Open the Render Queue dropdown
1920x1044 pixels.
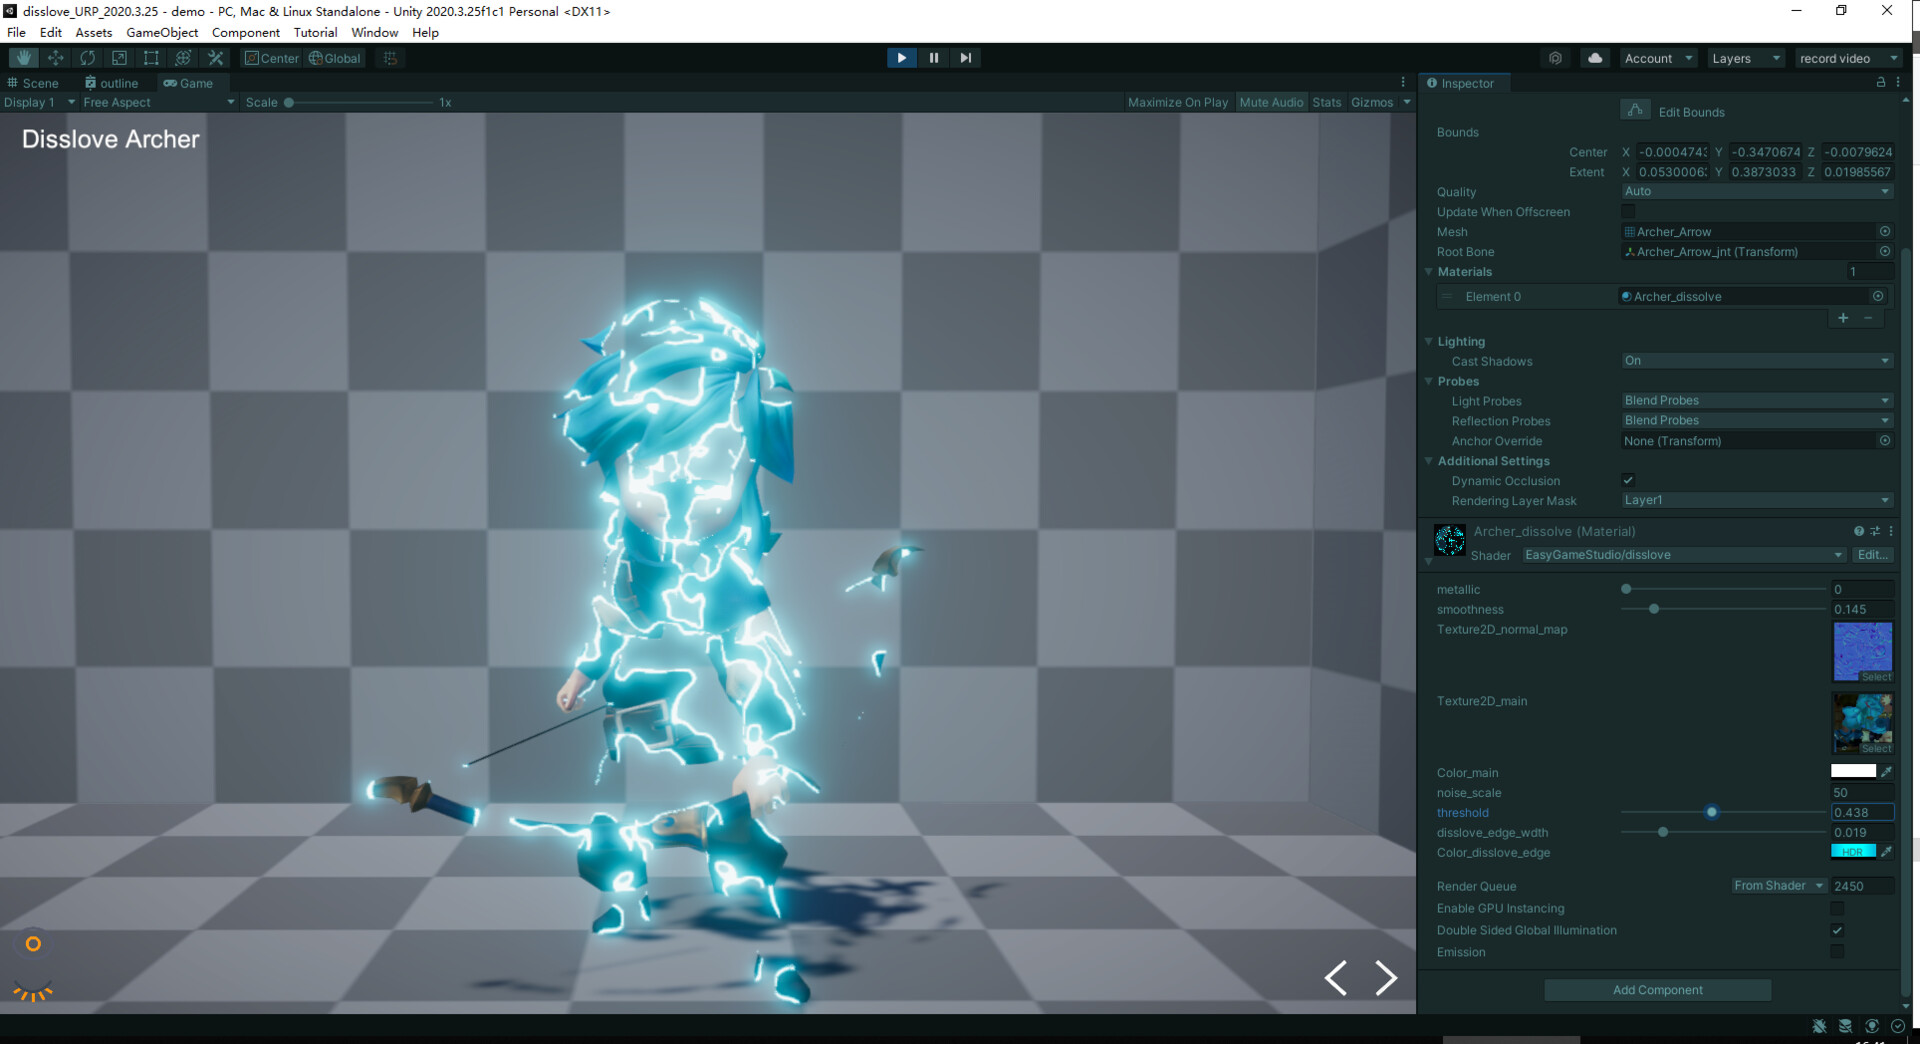(1778, 886)
